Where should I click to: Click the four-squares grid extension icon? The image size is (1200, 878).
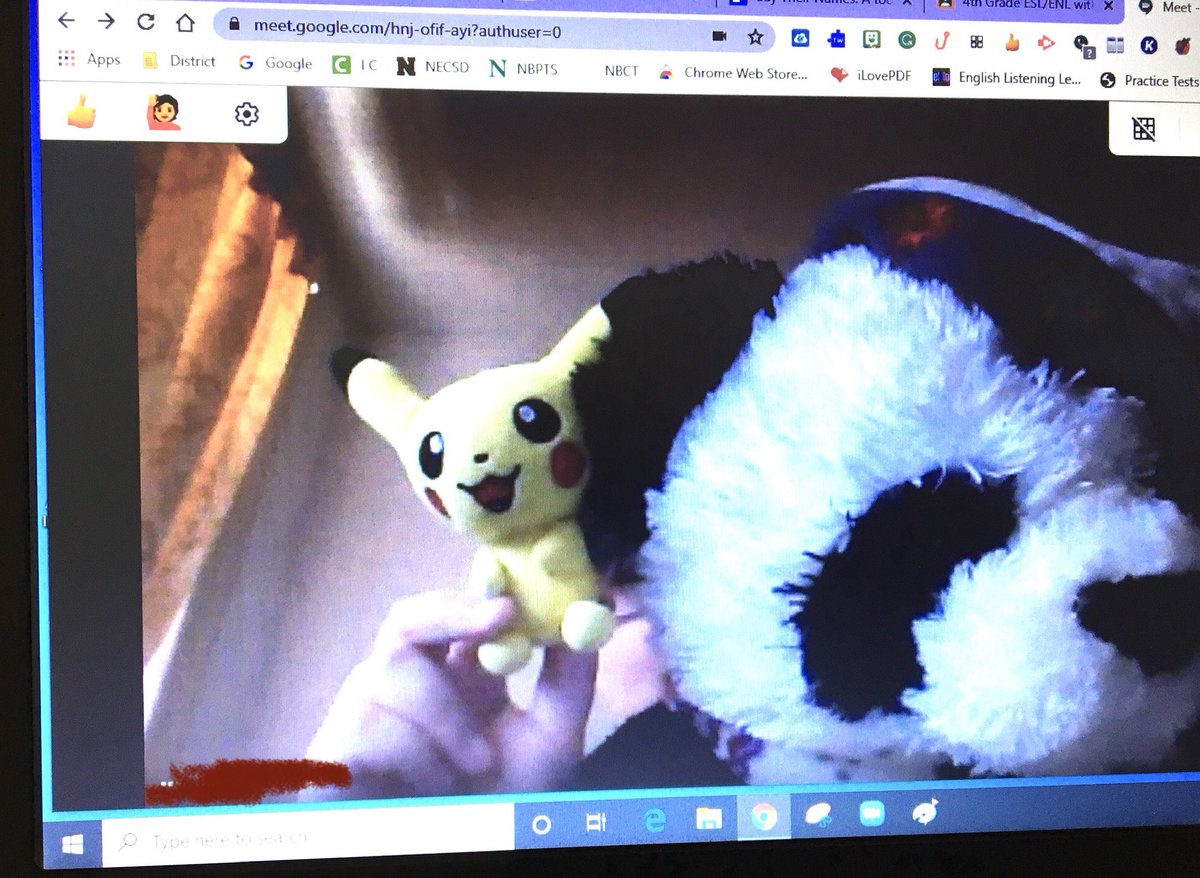(x=977, y=42)
